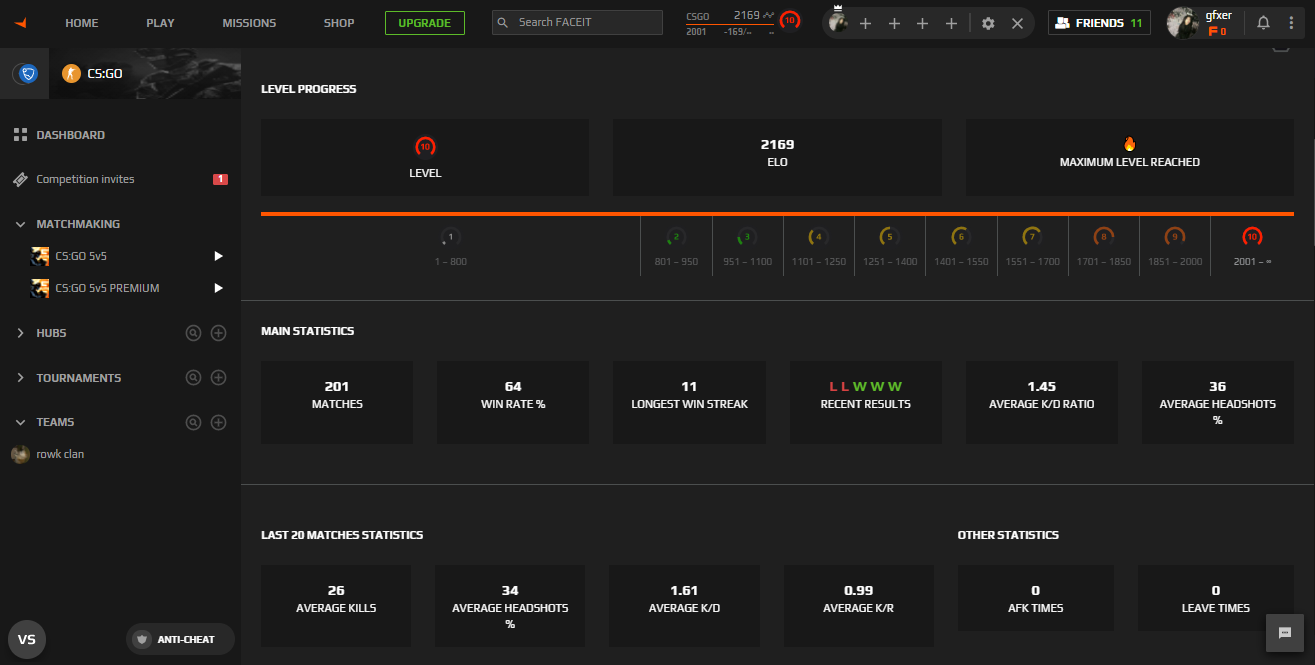Screen dimensions: 1315x665
Task: Click the VS round button
Action: click(27, 639)
